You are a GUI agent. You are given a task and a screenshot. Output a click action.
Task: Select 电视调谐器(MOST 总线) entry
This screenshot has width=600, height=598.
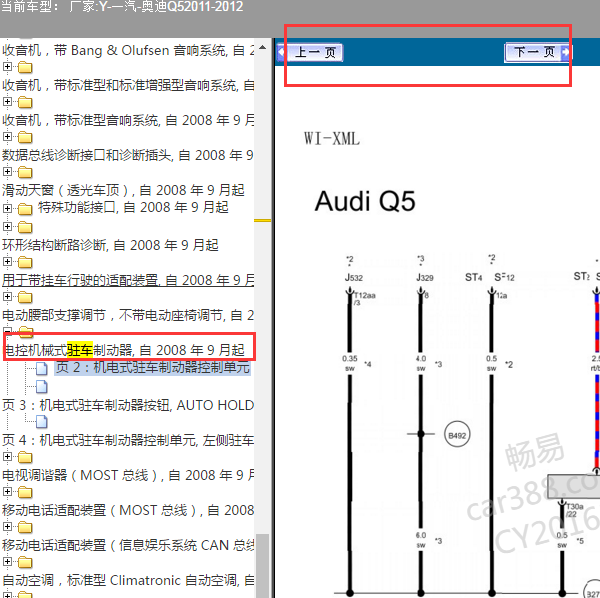click(128, 475)
